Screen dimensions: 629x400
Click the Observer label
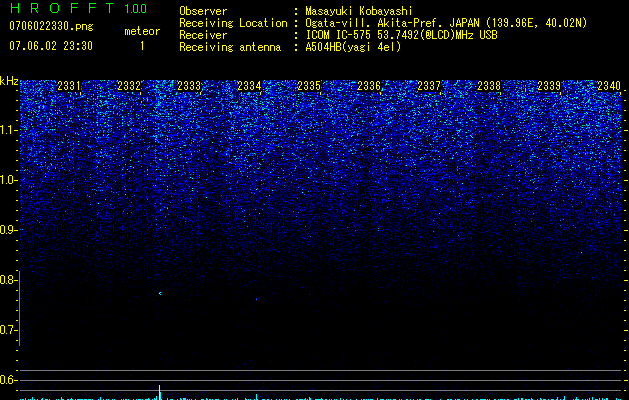203,11
